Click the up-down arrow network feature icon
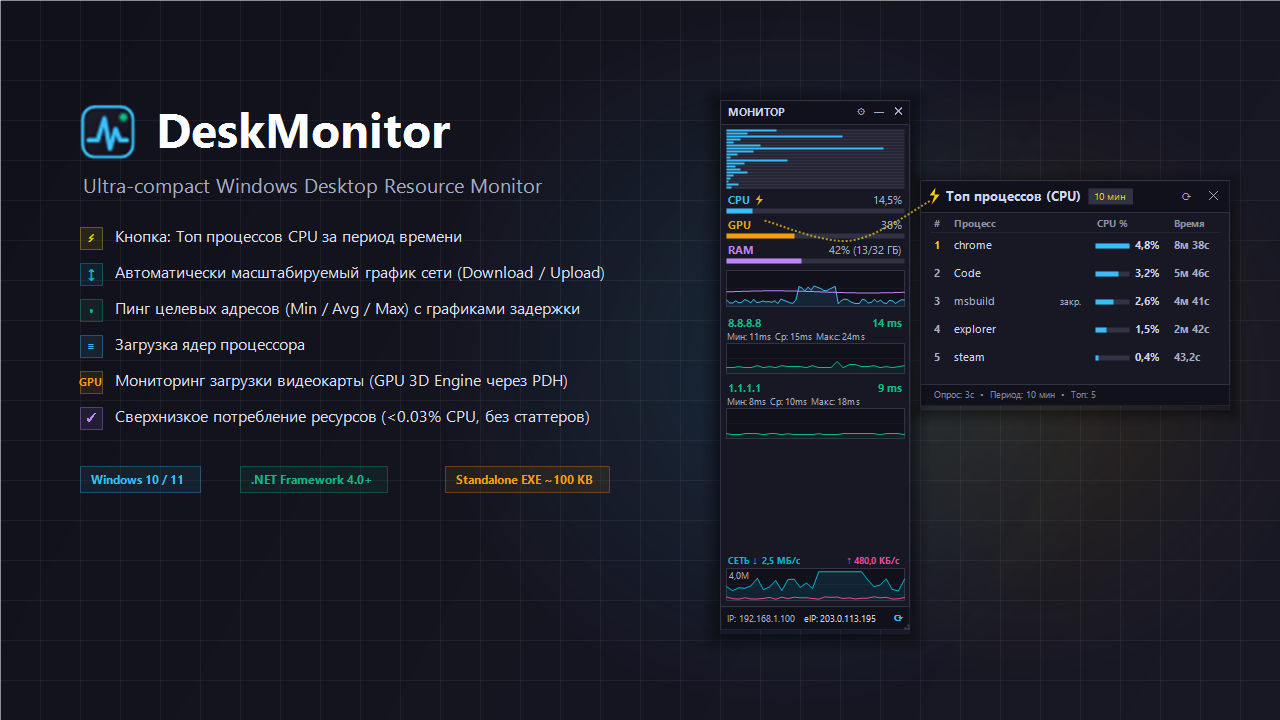 (92, 274)
